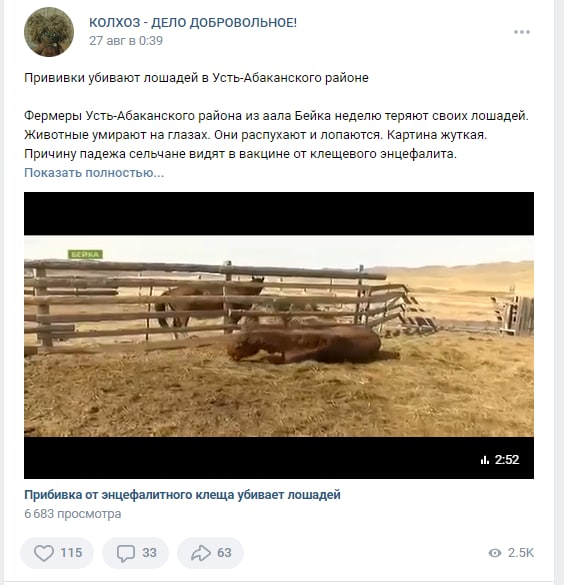This screenshot has height=585, width=564.
Task: Click the post headline Прививки убивают лошадей
Action: pos(196,78)
